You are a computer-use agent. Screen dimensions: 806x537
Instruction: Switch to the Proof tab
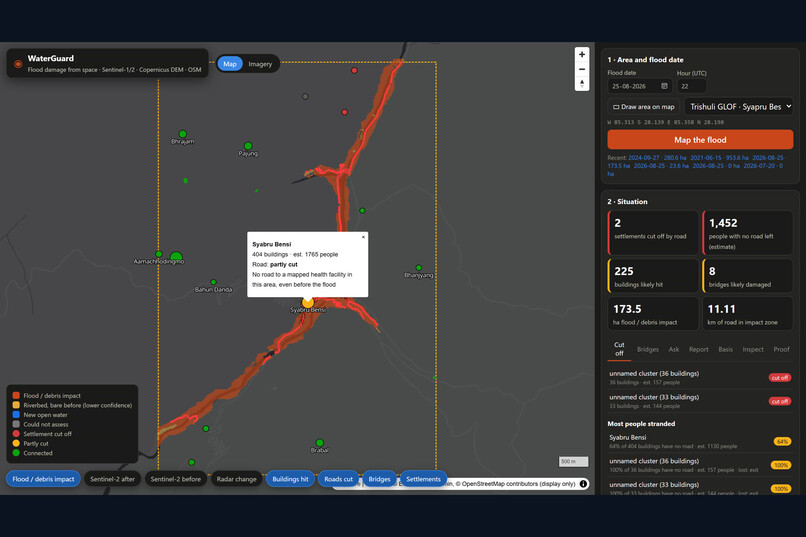pos(781,349)
